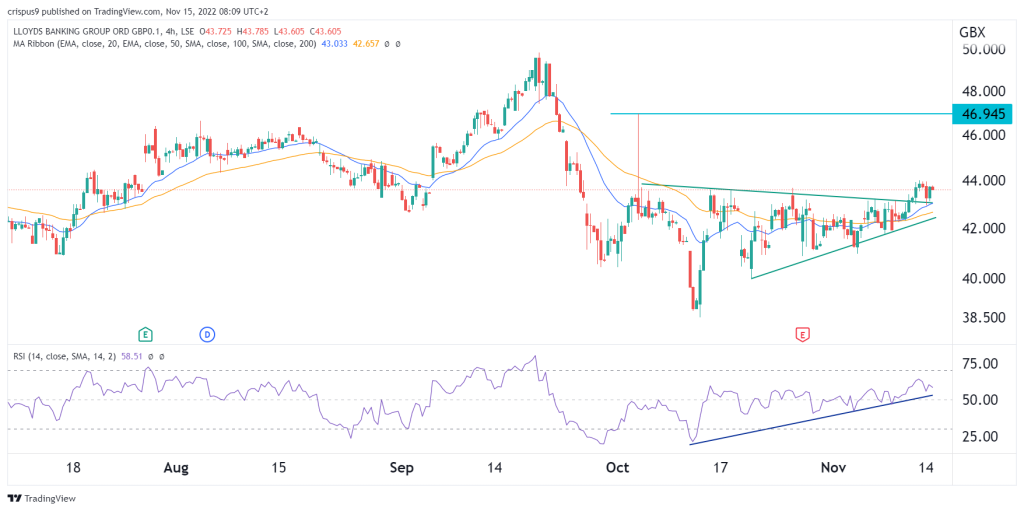The width and height of the screenshot is (1024, 511).
Task: Click the RSI 75.00 scale label
Action: (x=980, y=364)
